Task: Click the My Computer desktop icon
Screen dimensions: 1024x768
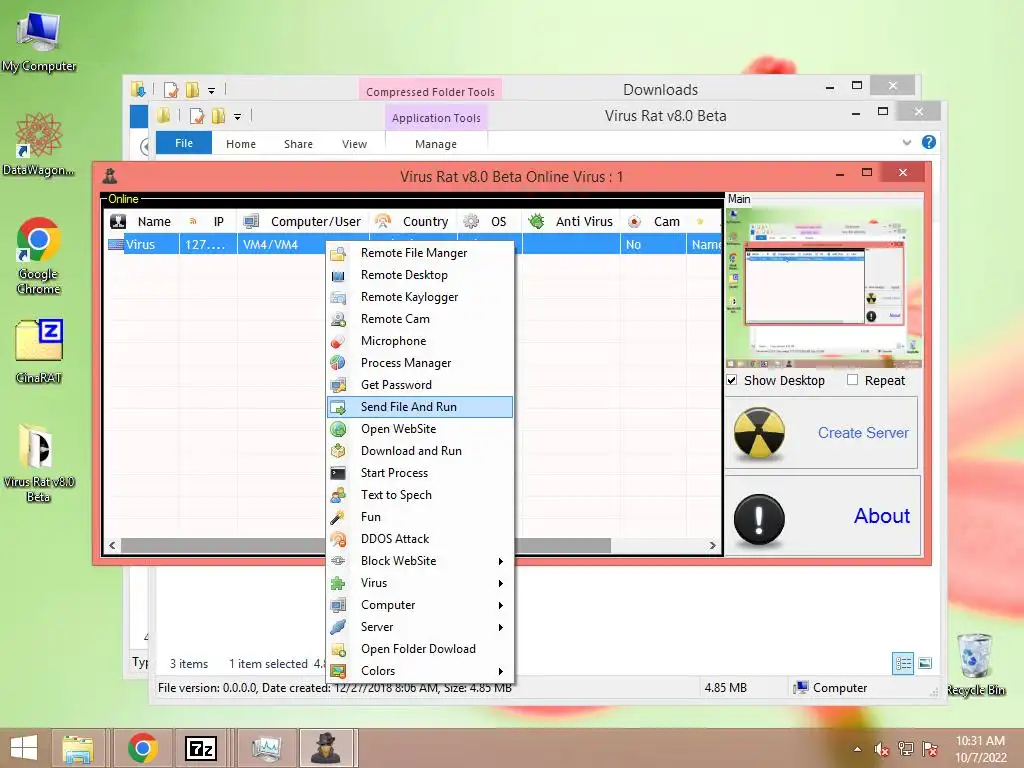Action: coord(39,42)
